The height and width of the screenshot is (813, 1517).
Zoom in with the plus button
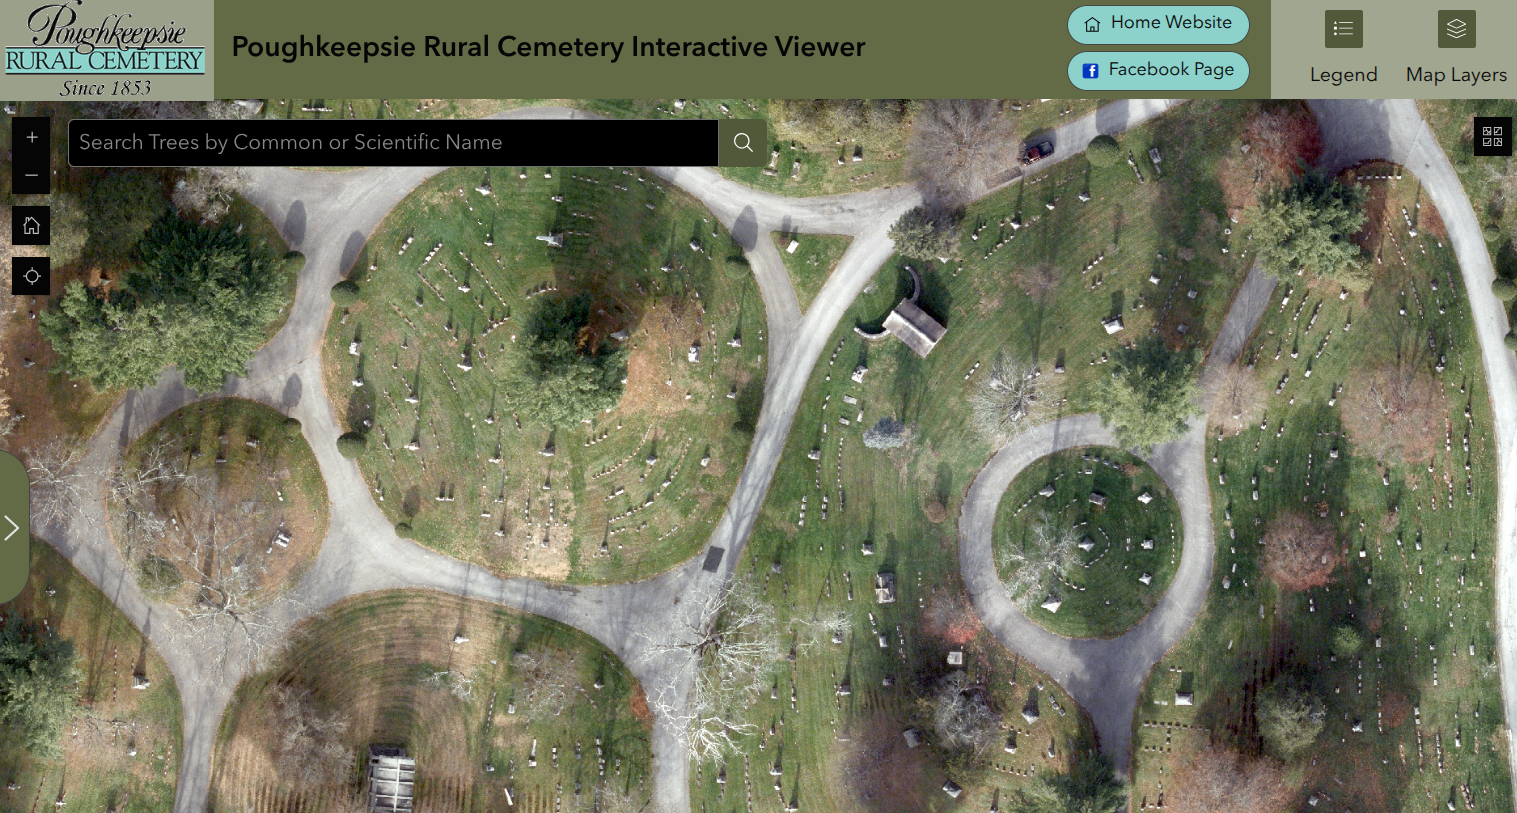[x=31, y=138]
